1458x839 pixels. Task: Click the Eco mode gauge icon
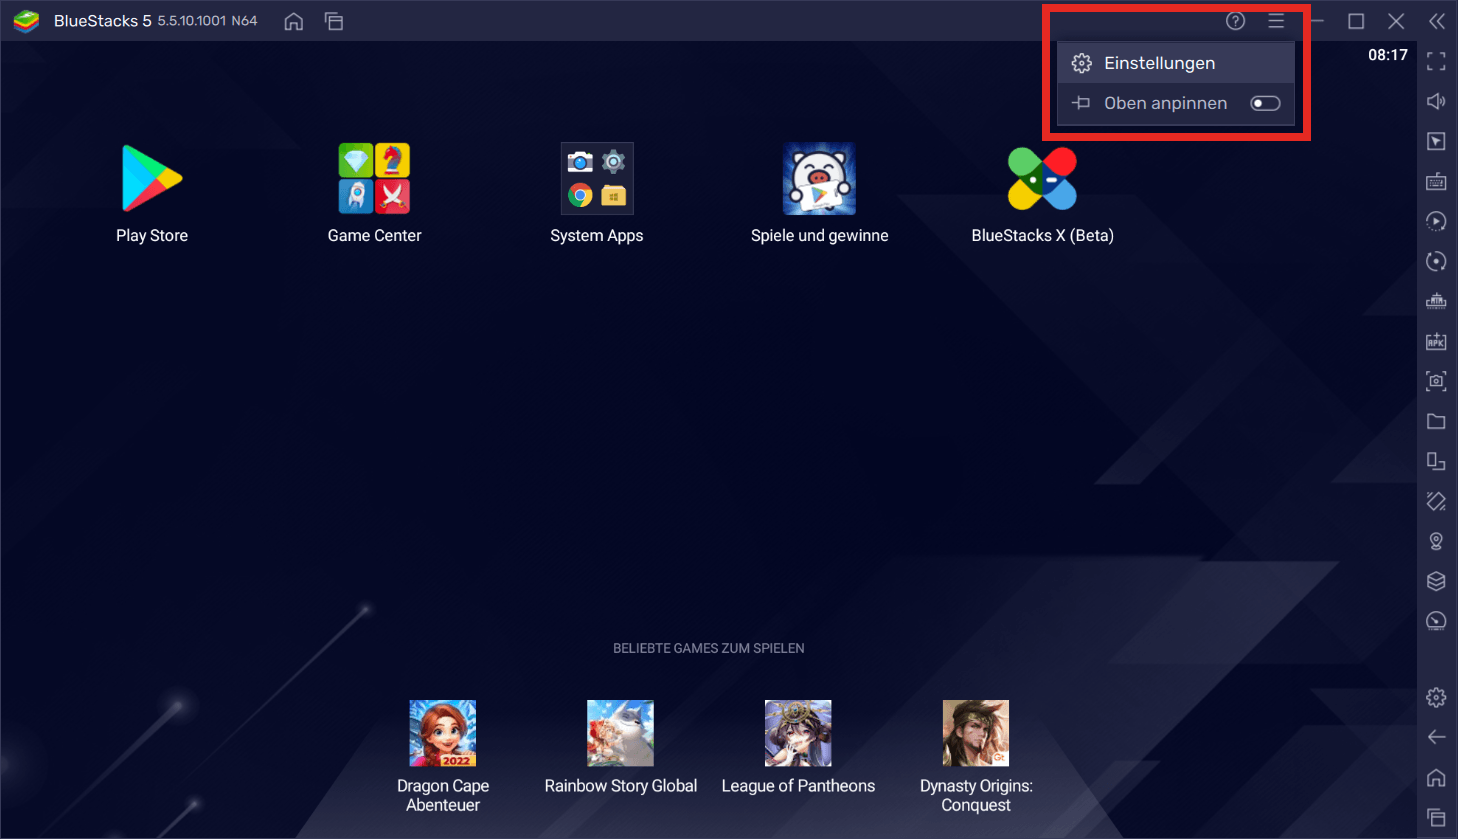tap(1436, 621)
